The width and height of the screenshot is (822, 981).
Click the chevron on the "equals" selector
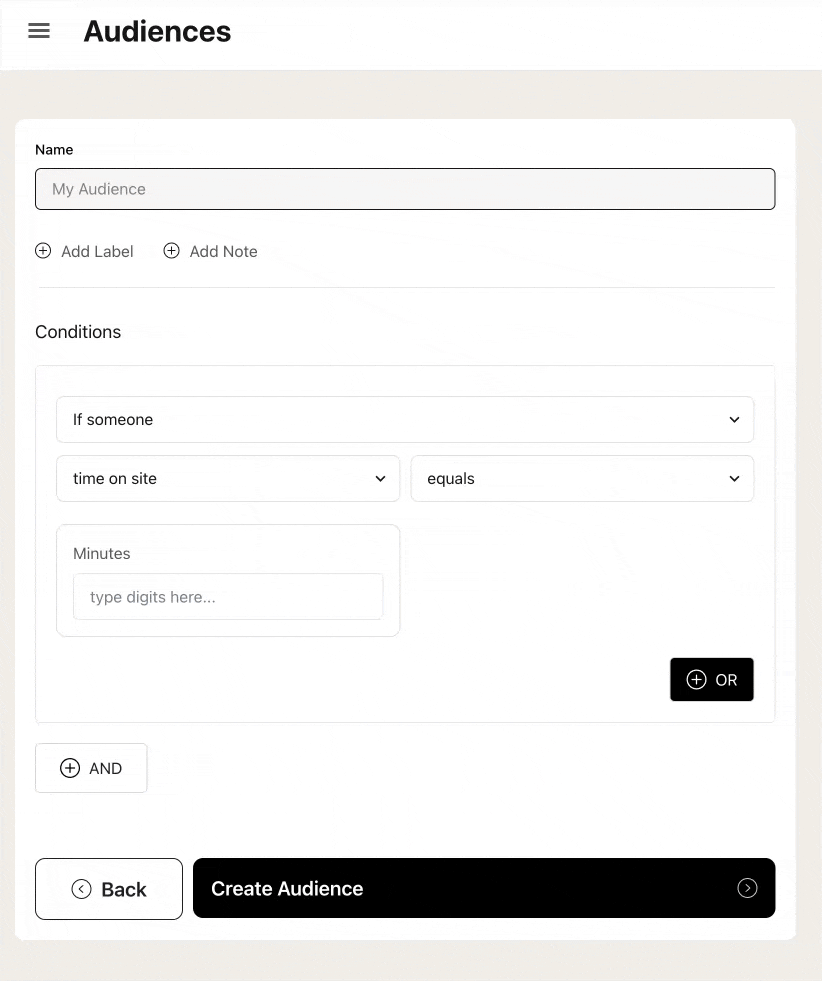pos(734,479)
